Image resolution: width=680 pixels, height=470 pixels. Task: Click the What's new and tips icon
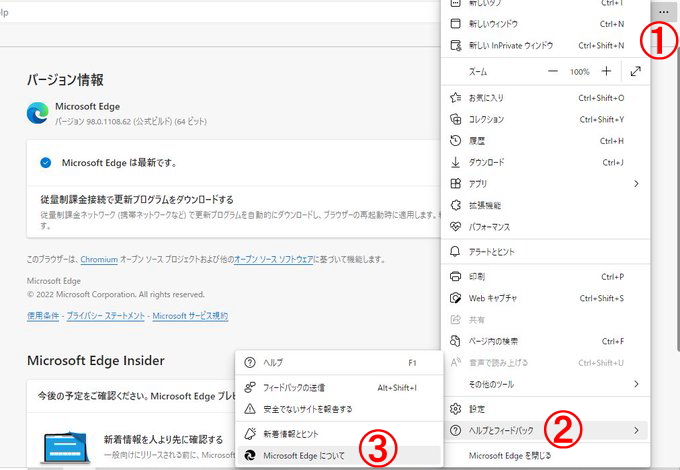point(250,434)
